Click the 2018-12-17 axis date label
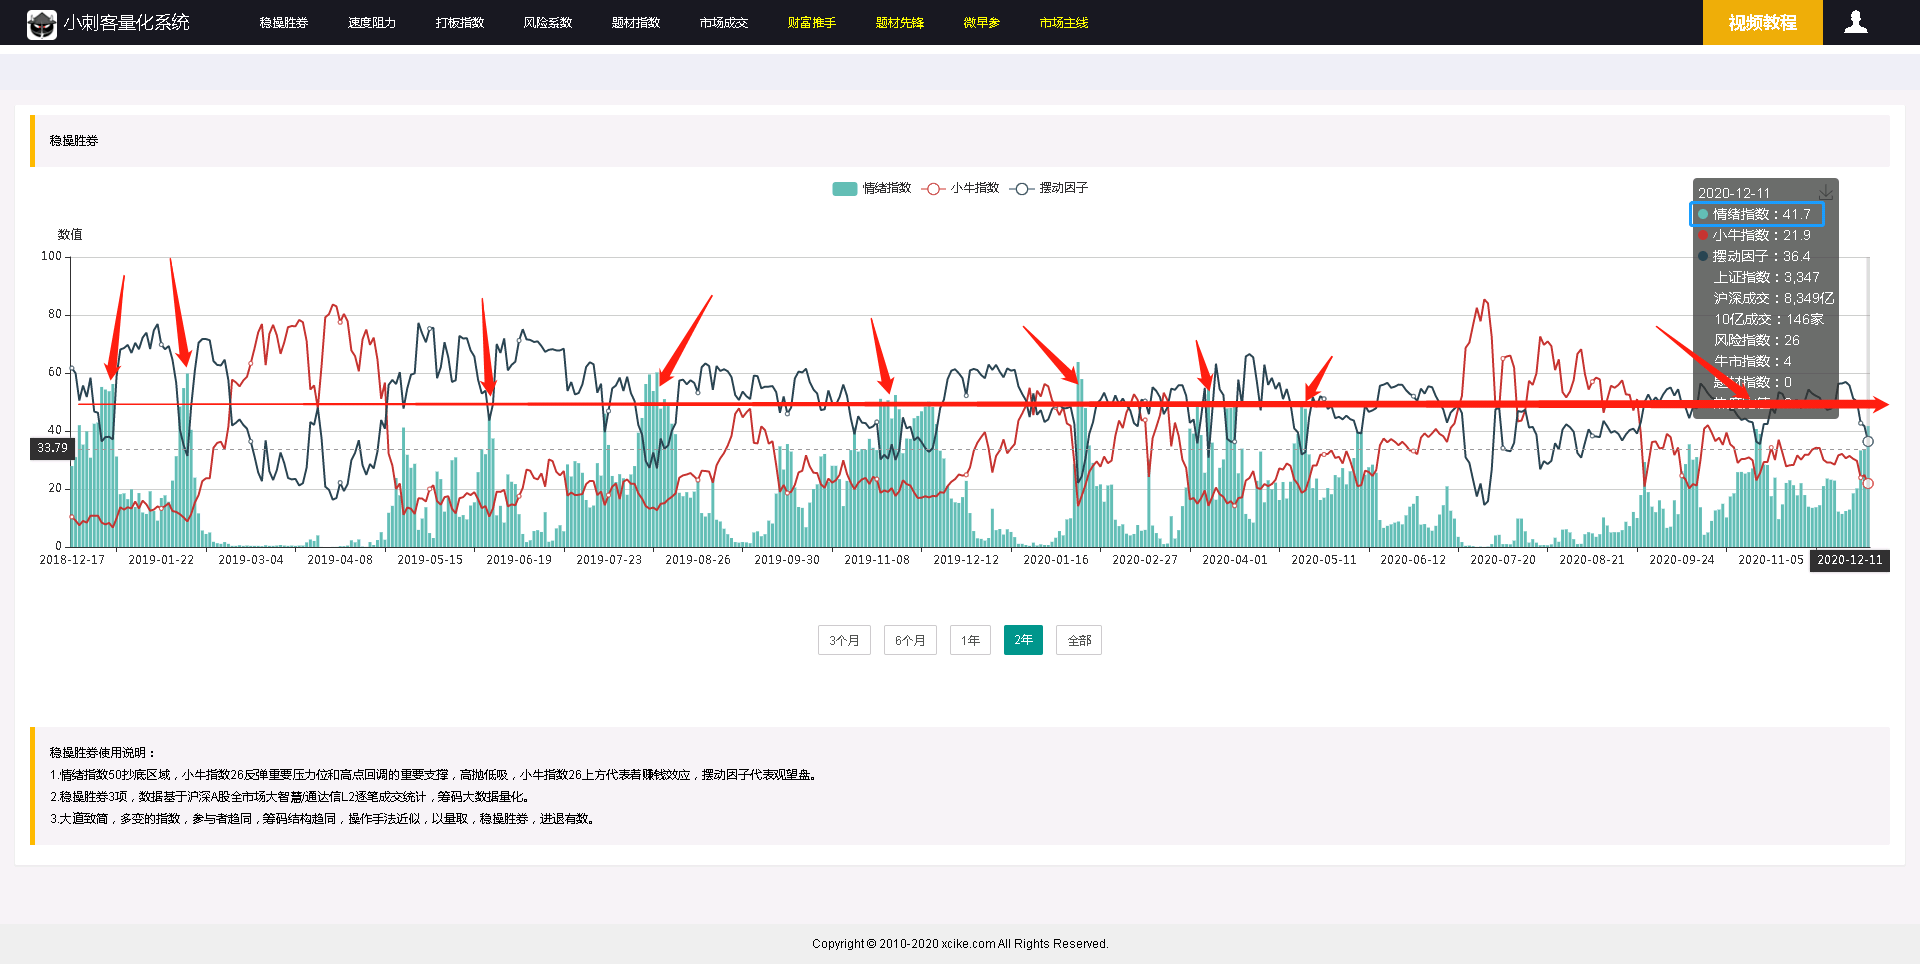Screen dimensions: 1920x964 72,560
